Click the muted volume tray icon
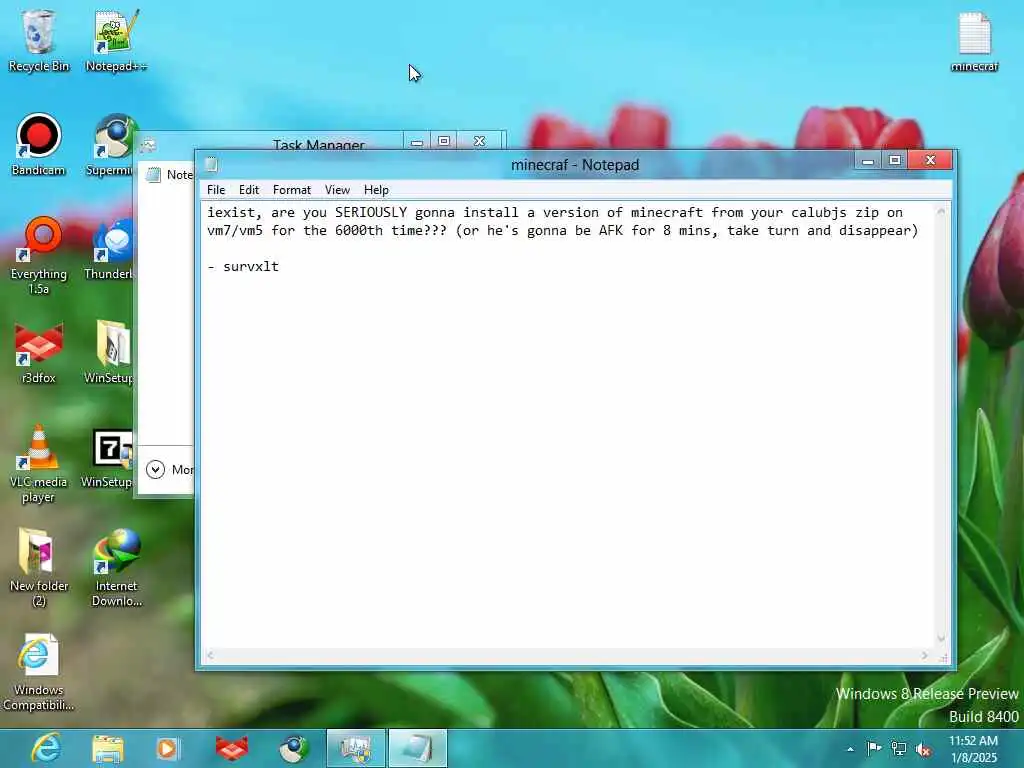Screen dimensions: 1024x768 point(923,748)
